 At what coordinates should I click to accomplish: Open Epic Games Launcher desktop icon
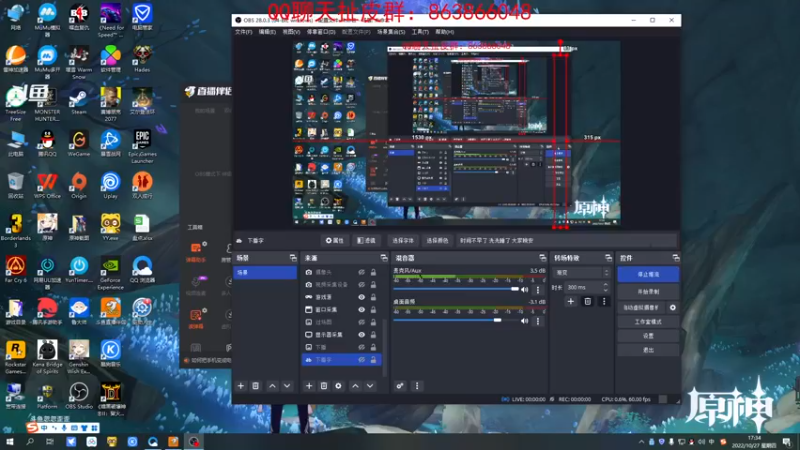(x=142, y=146)
